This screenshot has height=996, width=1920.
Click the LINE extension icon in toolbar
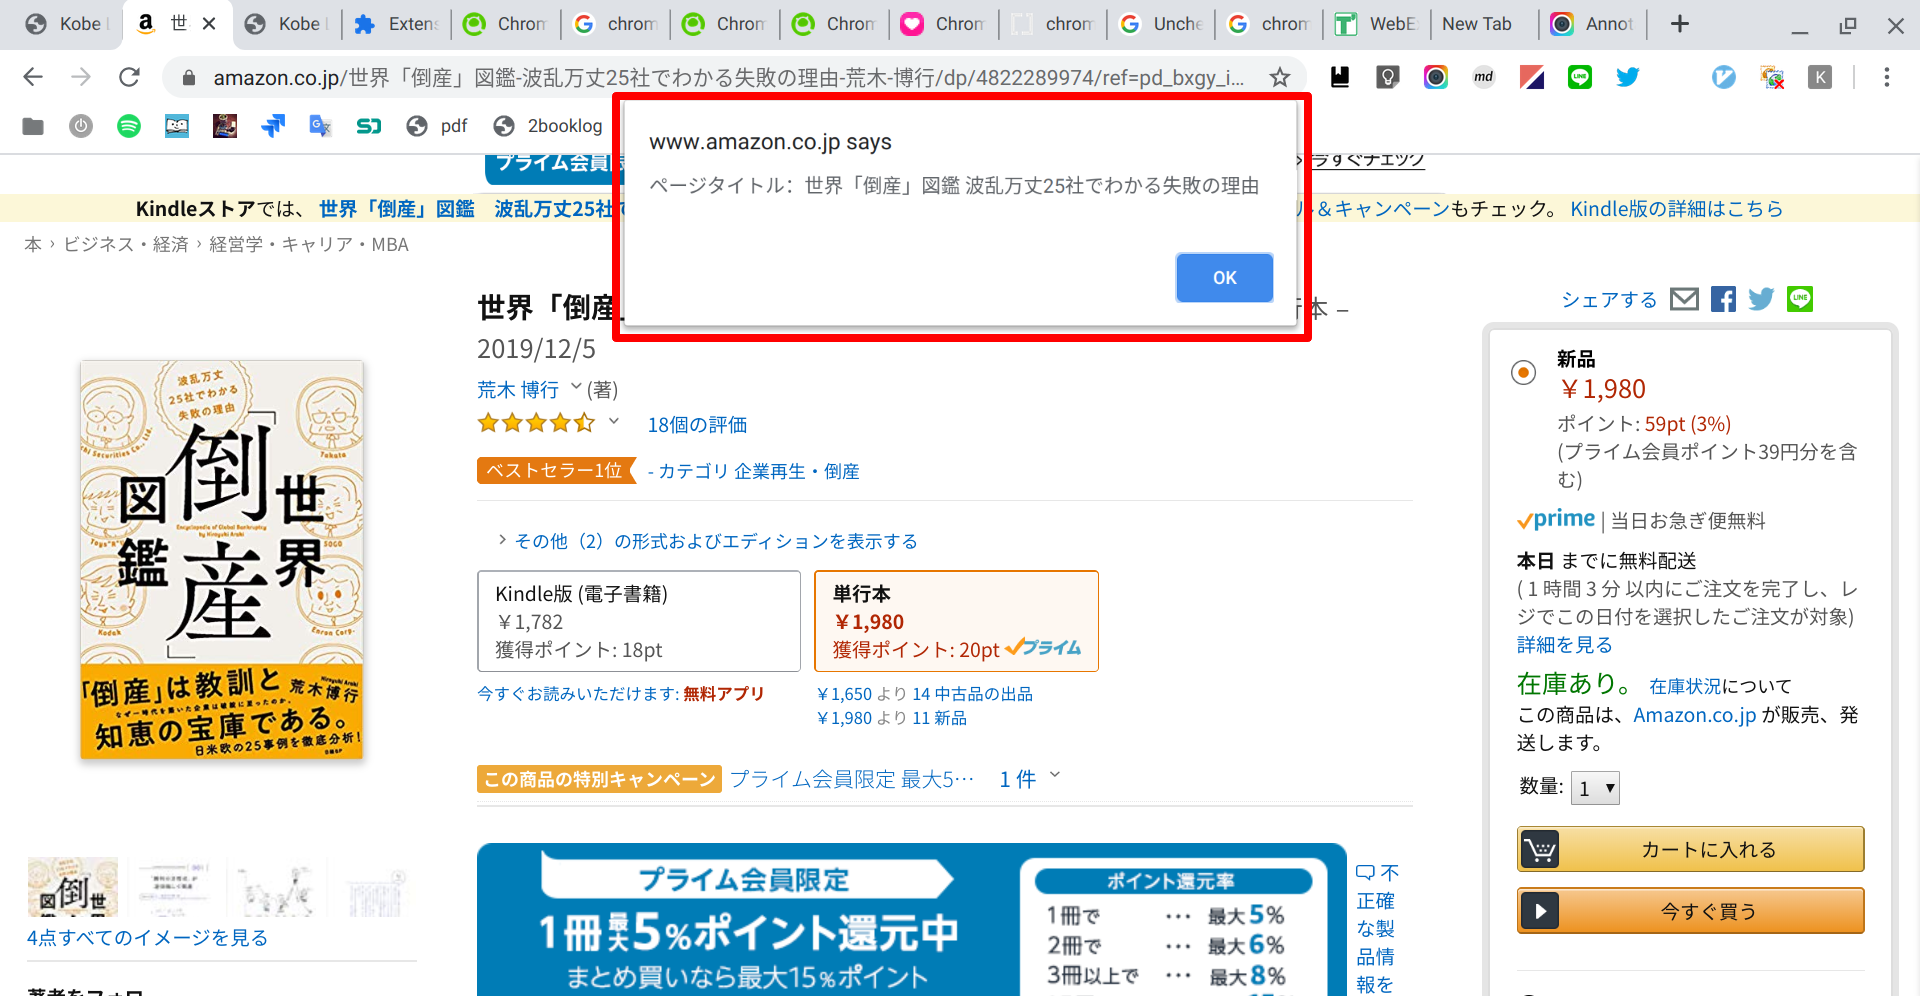[x=1580, y=77]
